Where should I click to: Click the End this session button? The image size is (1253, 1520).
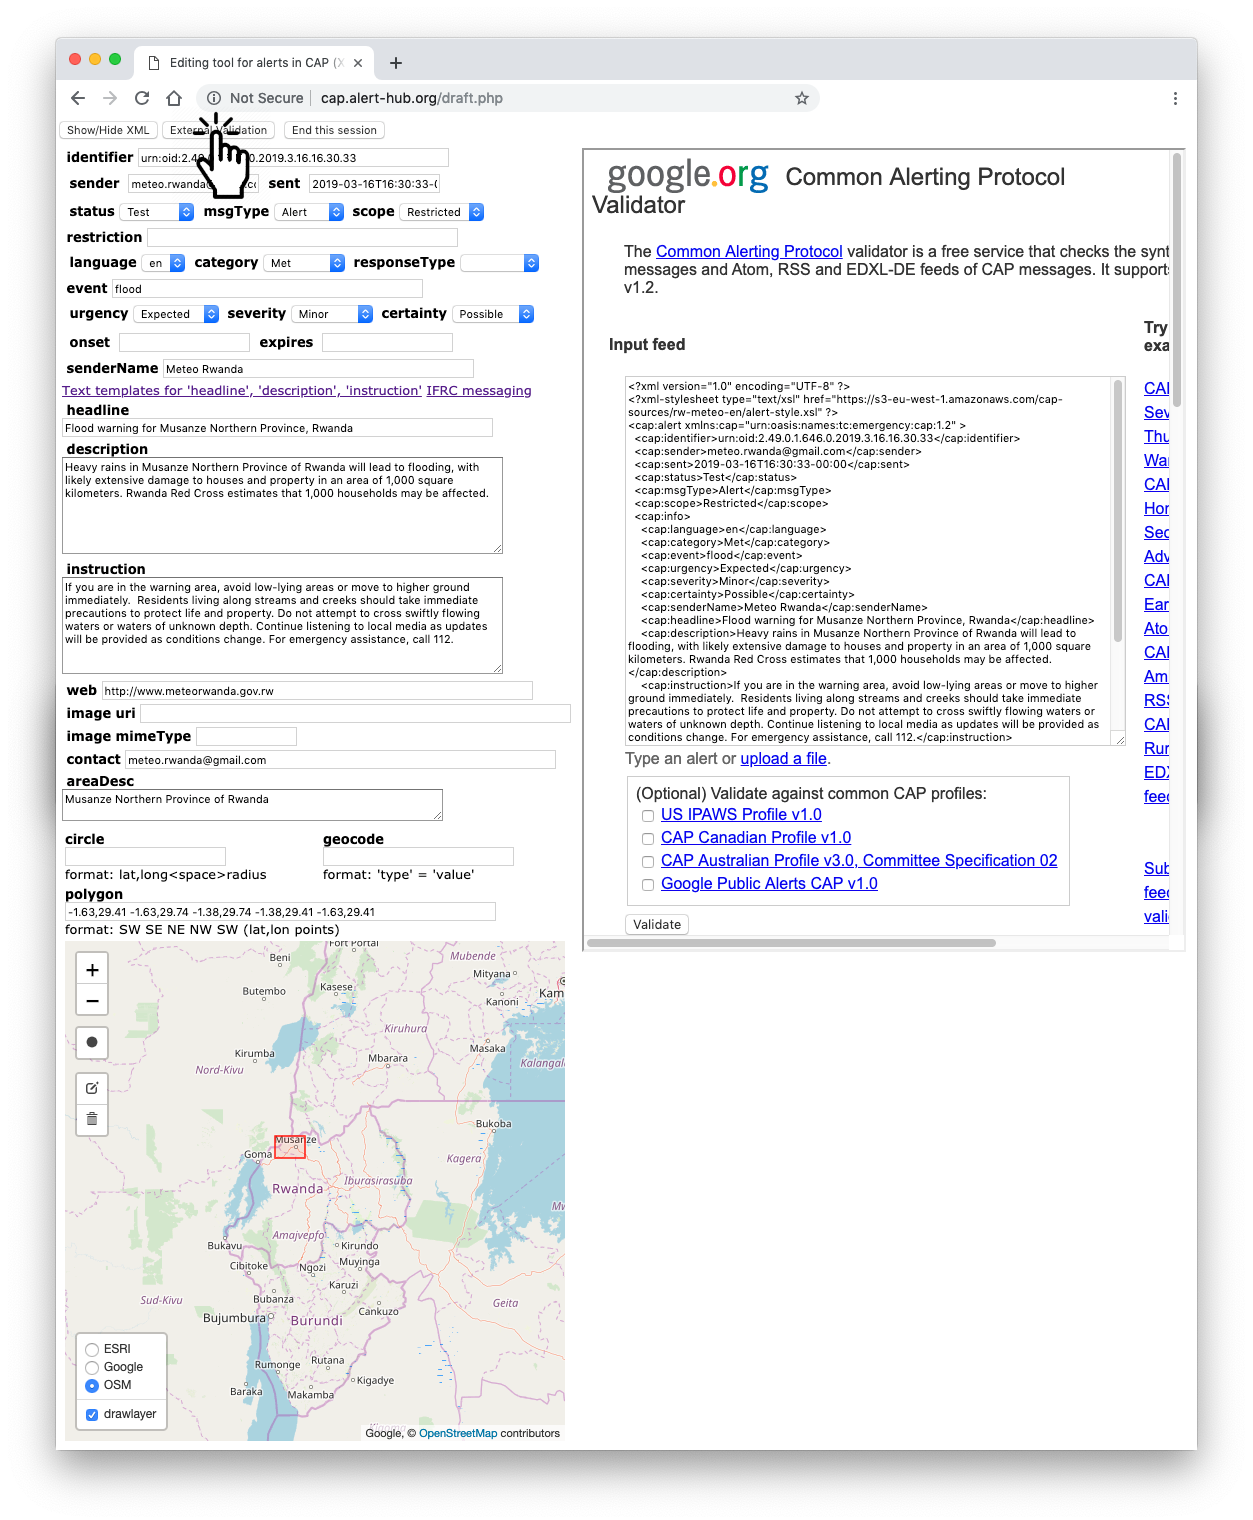point(334,130)
